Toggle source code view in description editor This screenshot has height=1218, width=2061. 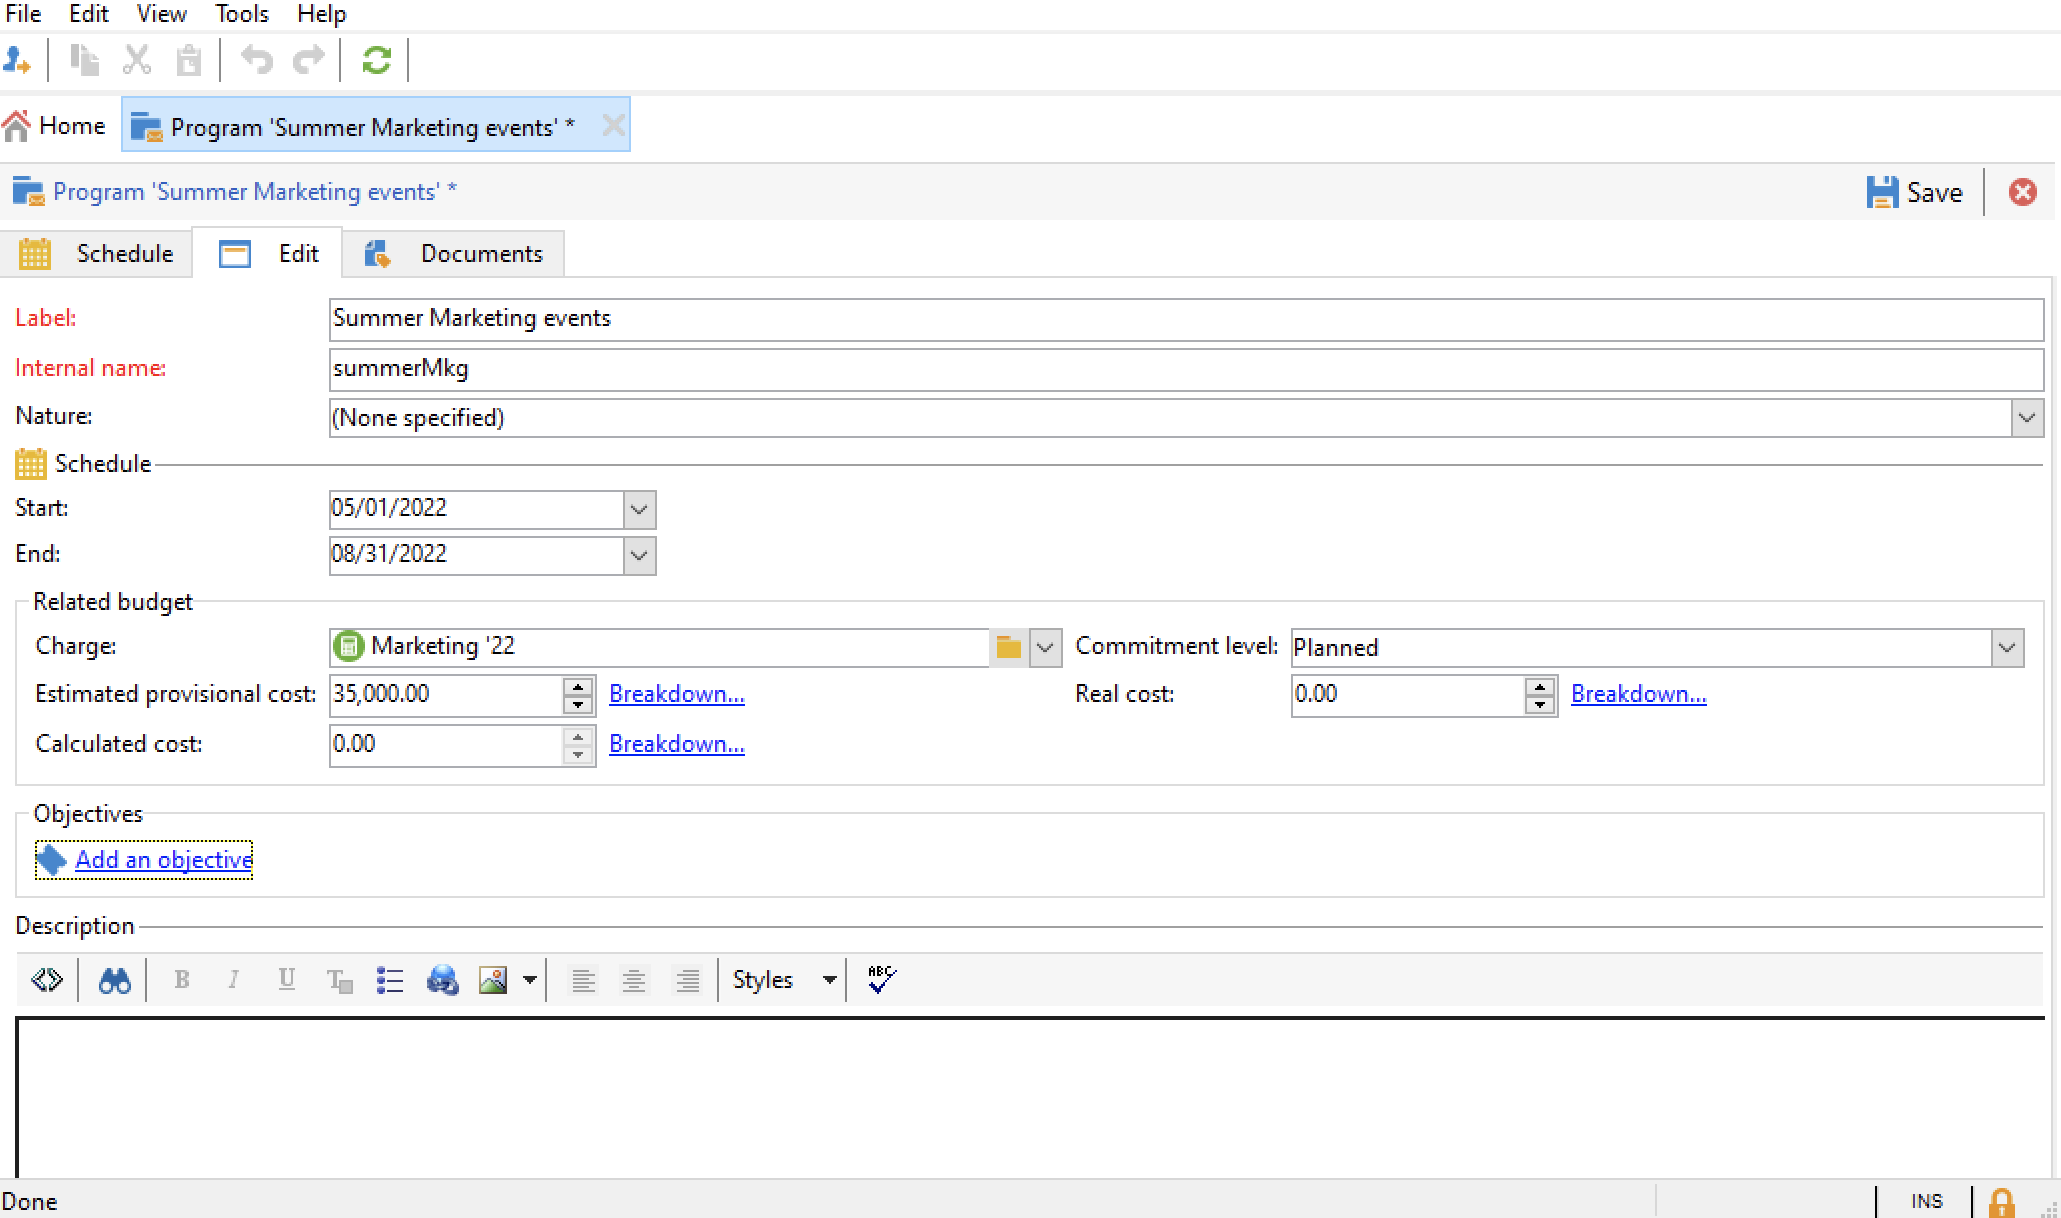47,981
